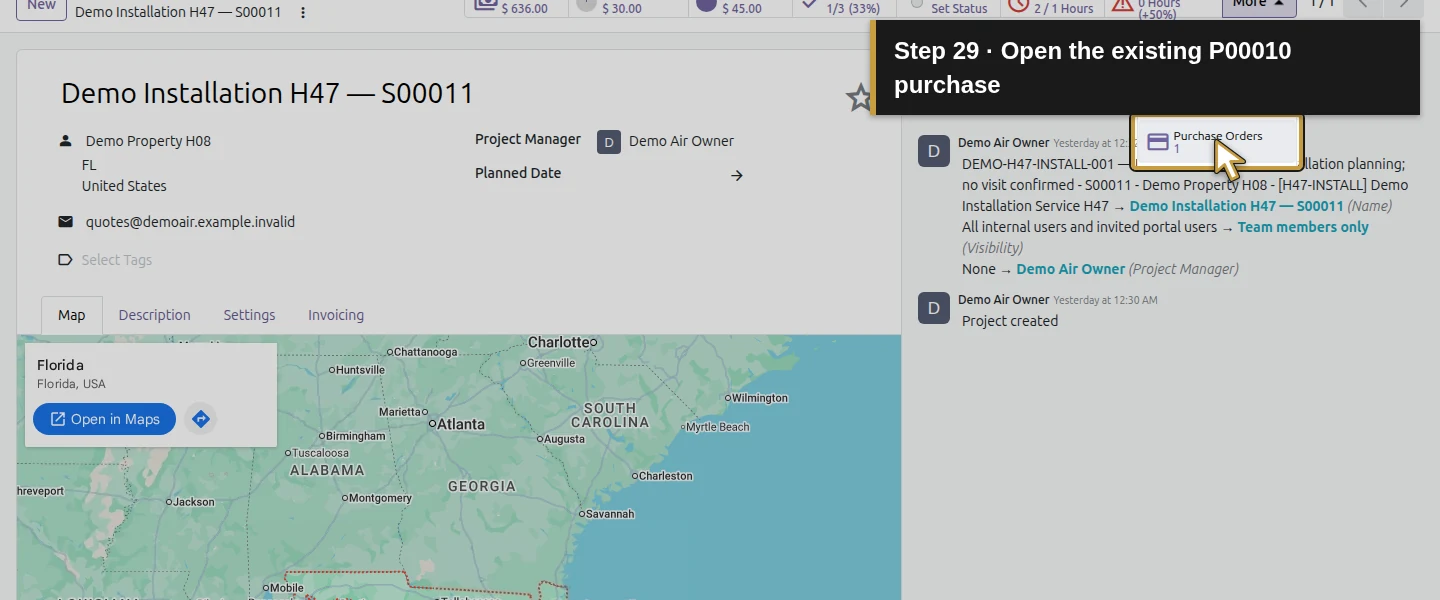The image size is (1440, 600).
Task: Click the Demo Air Owner link in chatter log
Action: [x=1070, y=269]
